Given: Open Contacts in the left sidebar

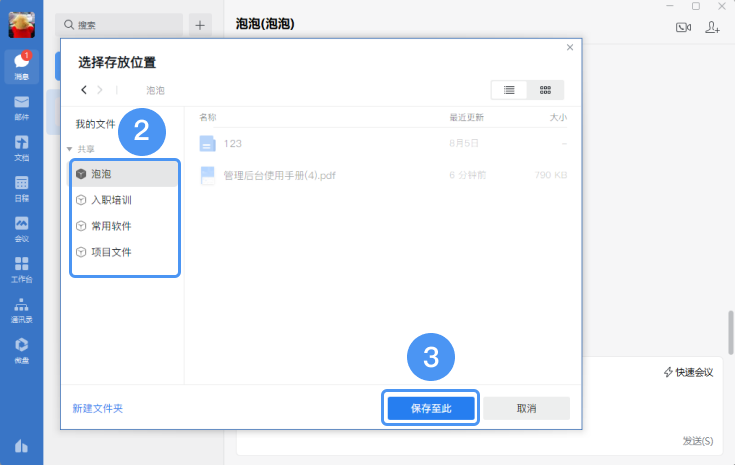Looking at the screenshot, I should tap(21, 310).
